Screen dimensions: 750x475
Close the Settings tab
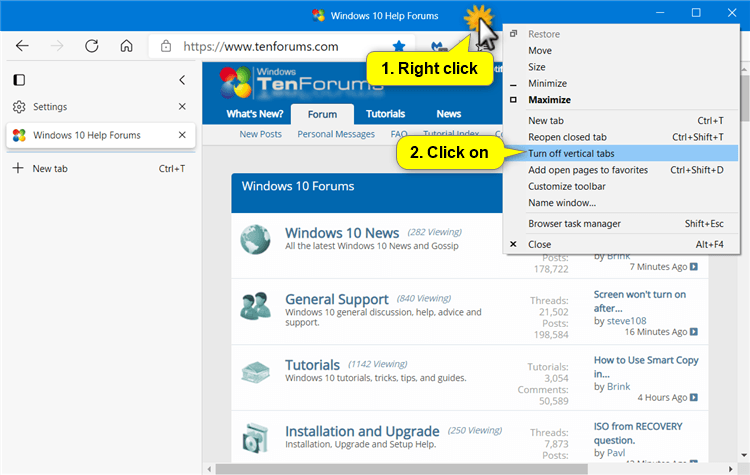point(182,106)
